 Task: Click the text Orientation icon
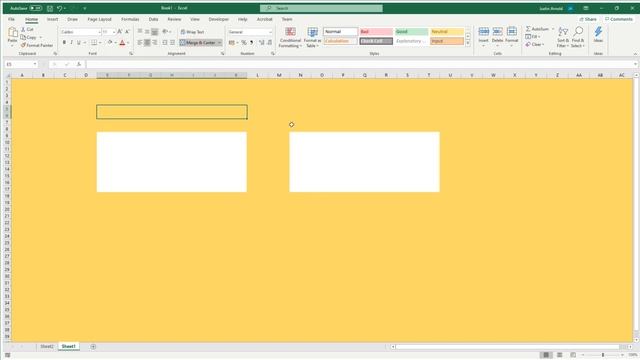[x=165, y=31]
